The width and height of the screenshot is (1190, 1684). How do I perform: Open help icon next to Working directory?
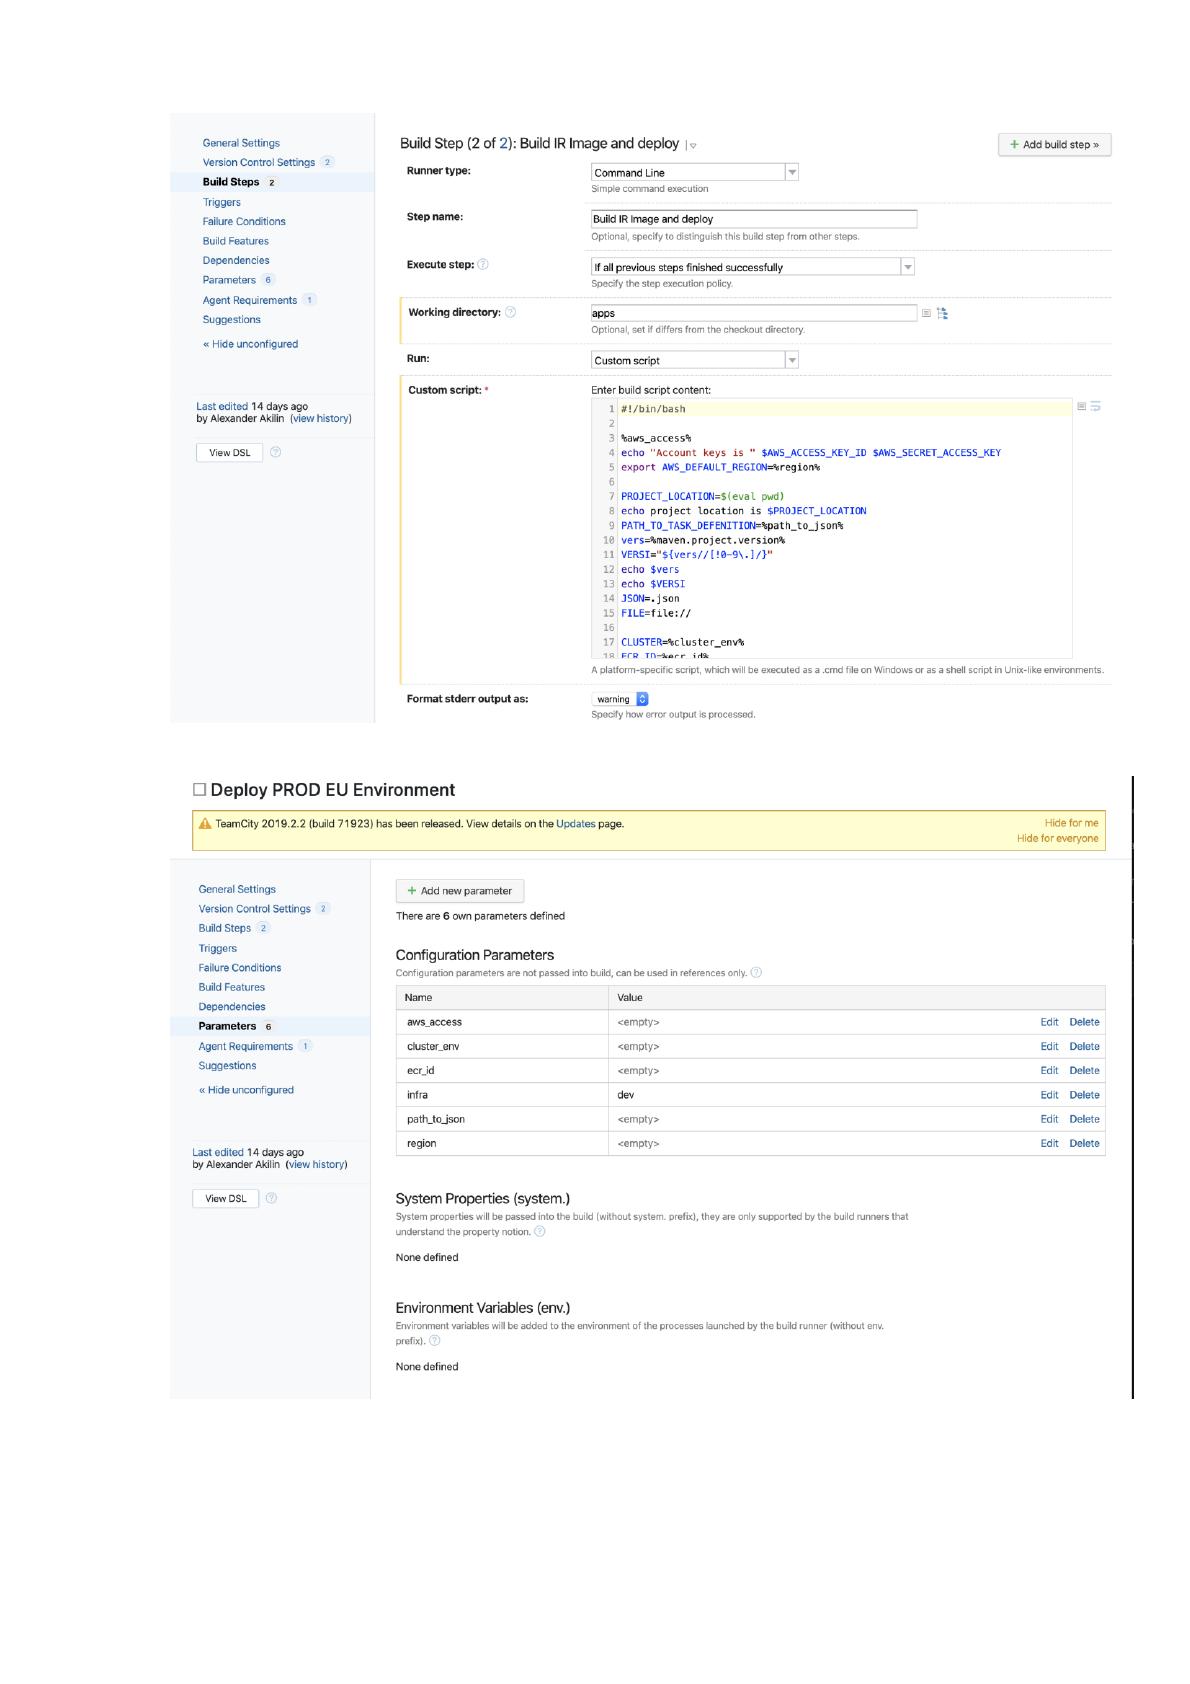point(510,312)
